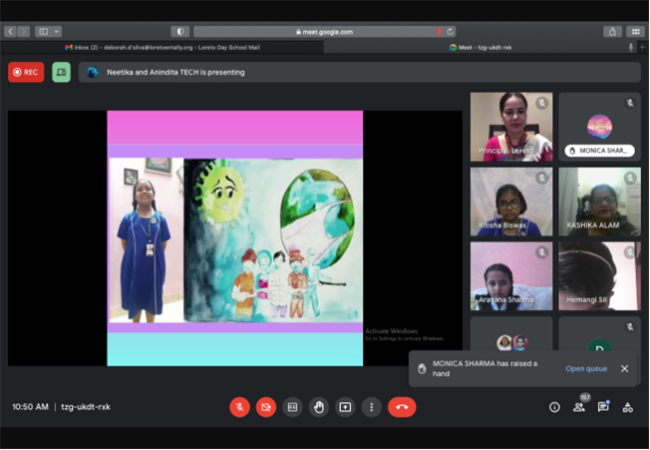
Task: Click the present now screen icon
Action: click(345, 407)
